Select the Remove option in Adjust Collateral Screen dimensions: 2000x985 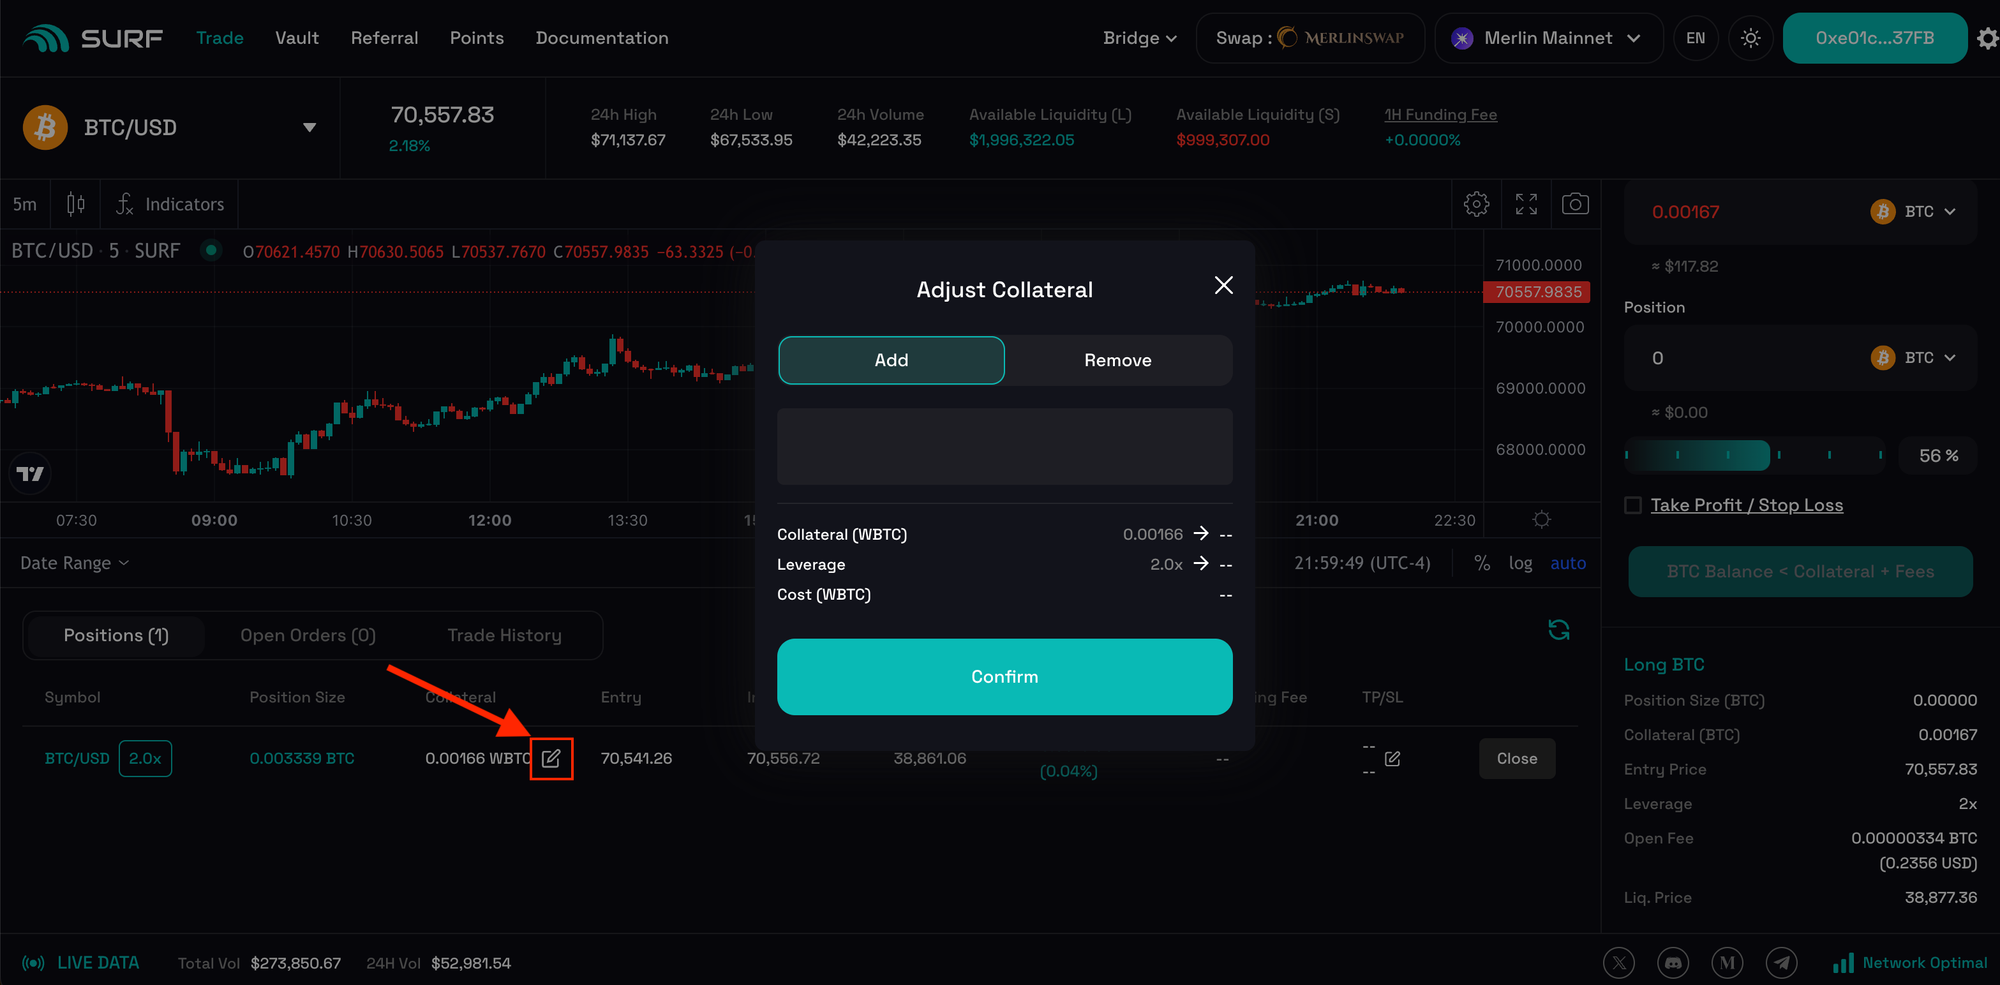[x=1117, y=360]
